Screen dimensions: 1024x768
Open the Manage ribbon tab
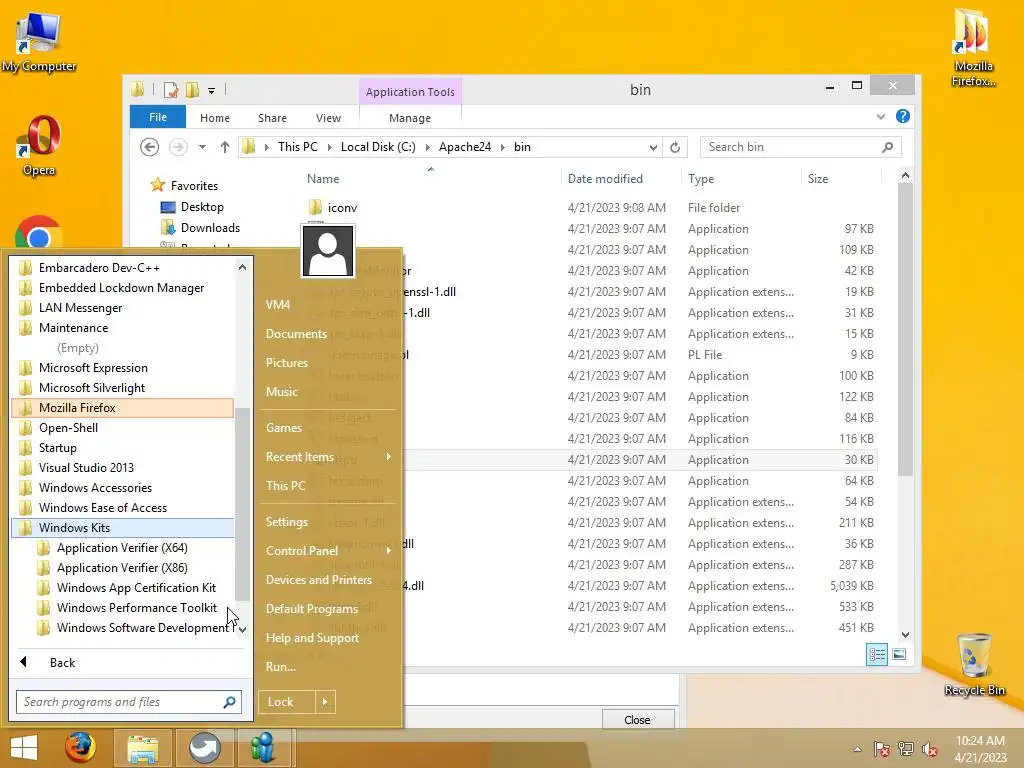pos(409,118)
